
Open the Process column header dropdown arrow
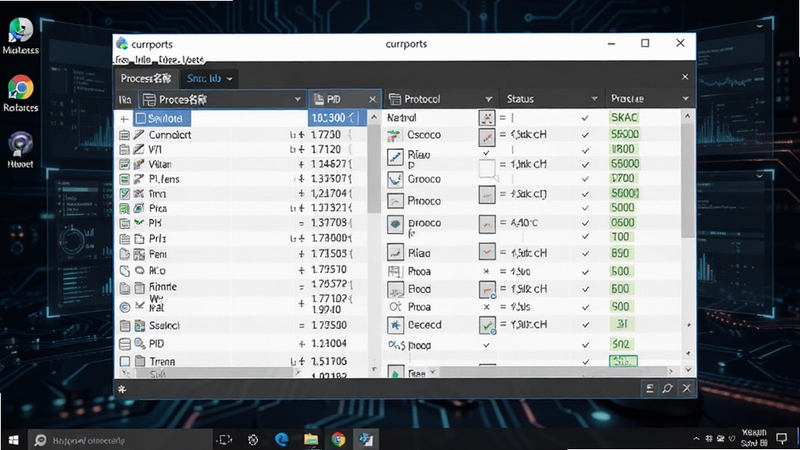click(297, 99)
